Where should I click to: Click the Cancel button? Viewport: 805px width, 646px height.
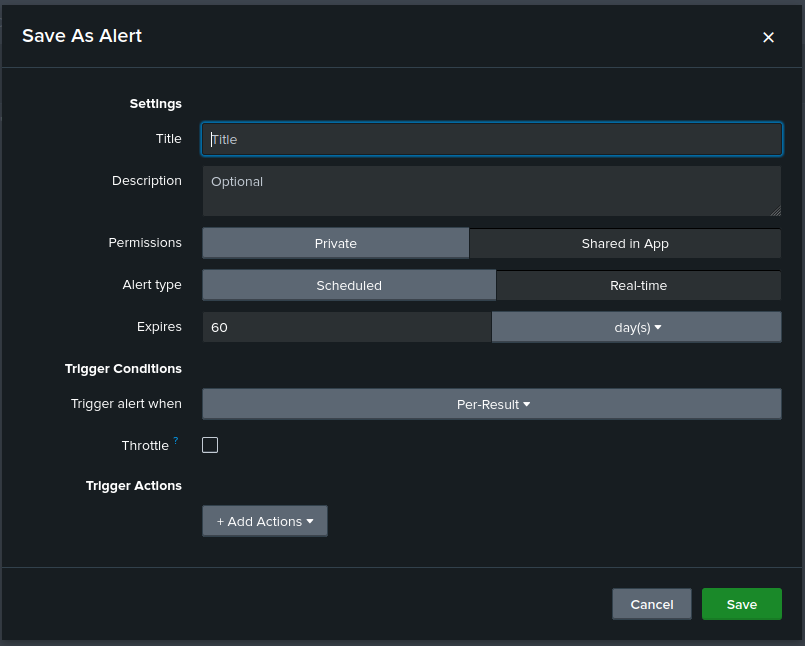(x=652, y=604)
